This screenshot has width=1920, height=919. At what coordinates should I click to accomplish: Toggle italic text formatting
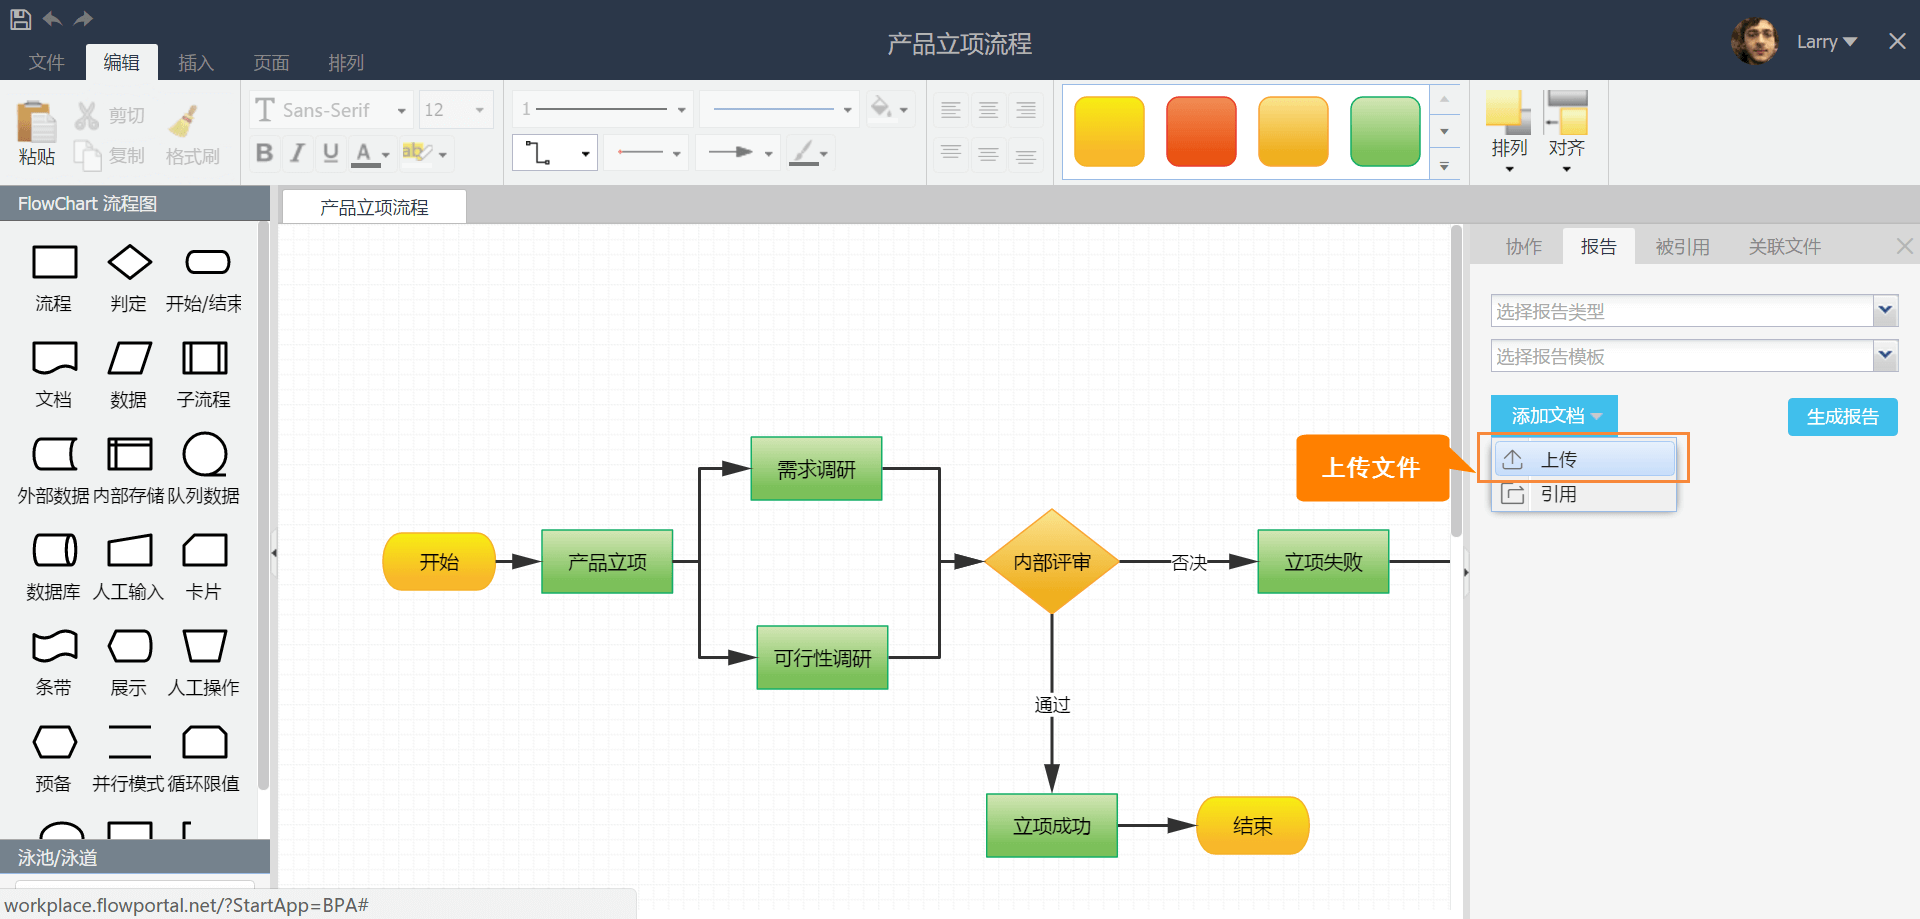click(x=297, y=153)
